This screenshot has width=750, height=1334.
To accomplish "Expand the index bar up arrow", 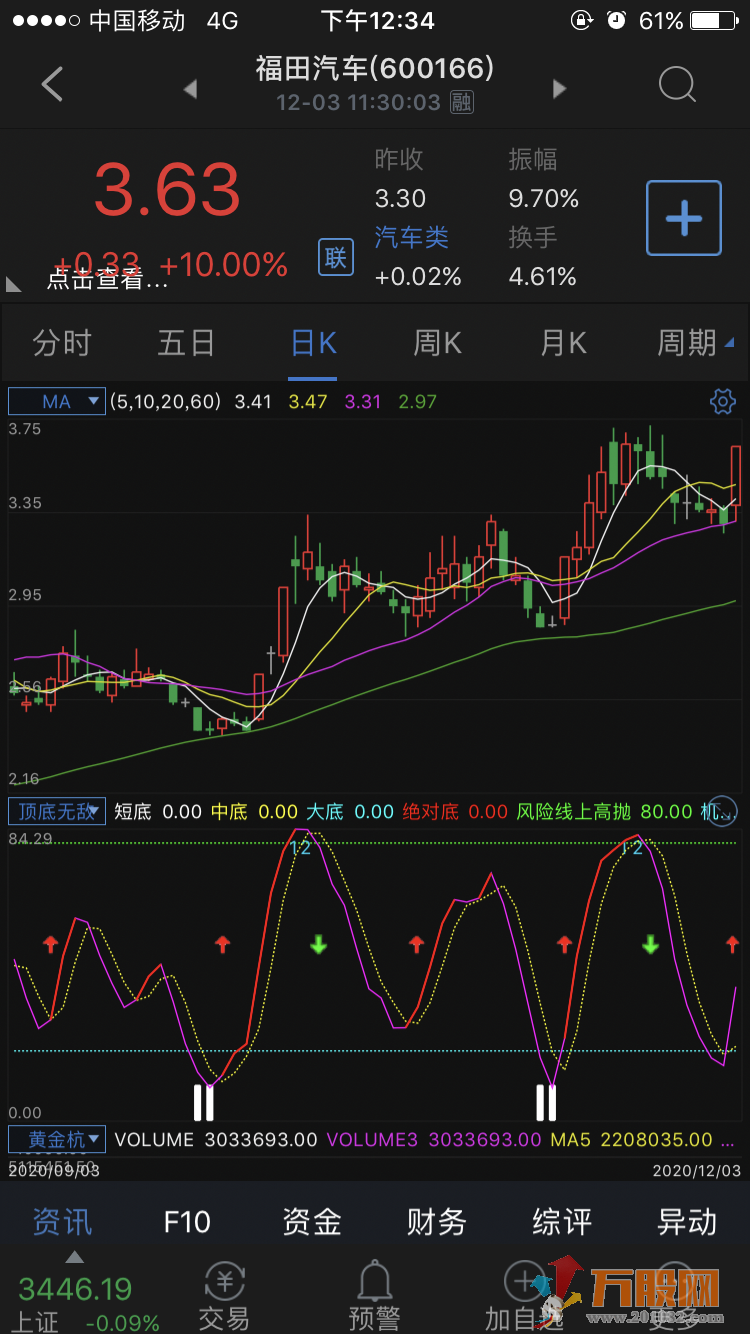I will 74,1258.
